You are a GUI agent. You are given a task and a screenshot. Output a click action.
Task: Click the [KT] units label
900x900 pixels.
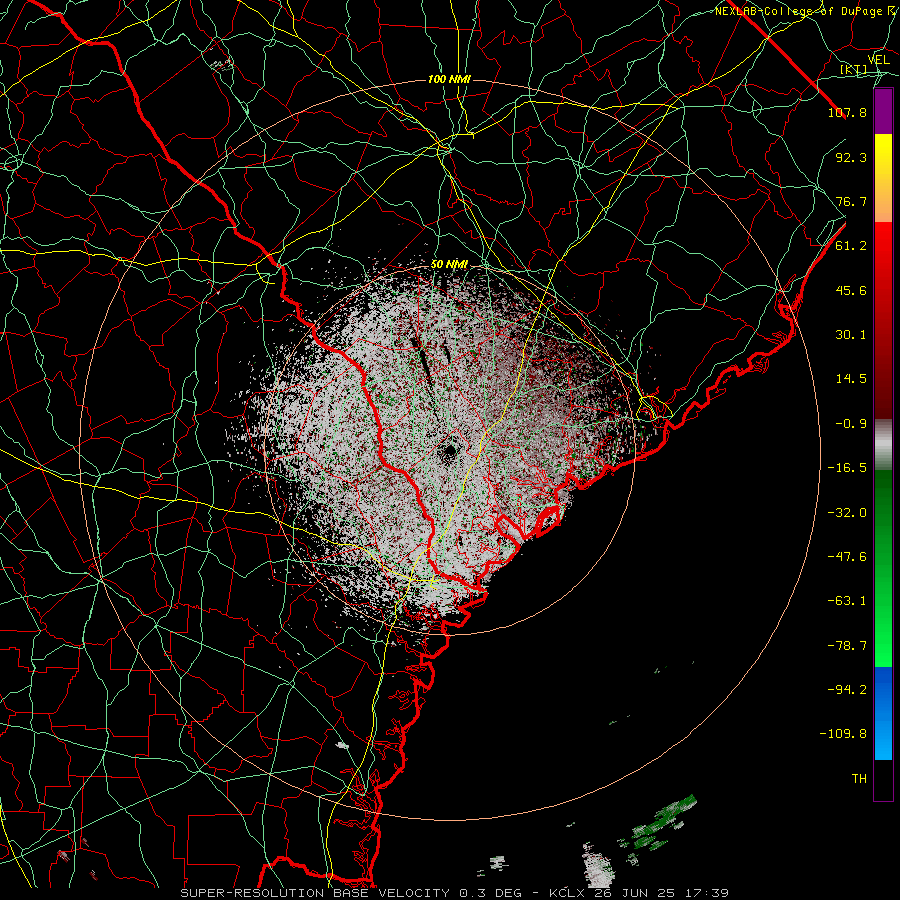[x=854, y=69]
